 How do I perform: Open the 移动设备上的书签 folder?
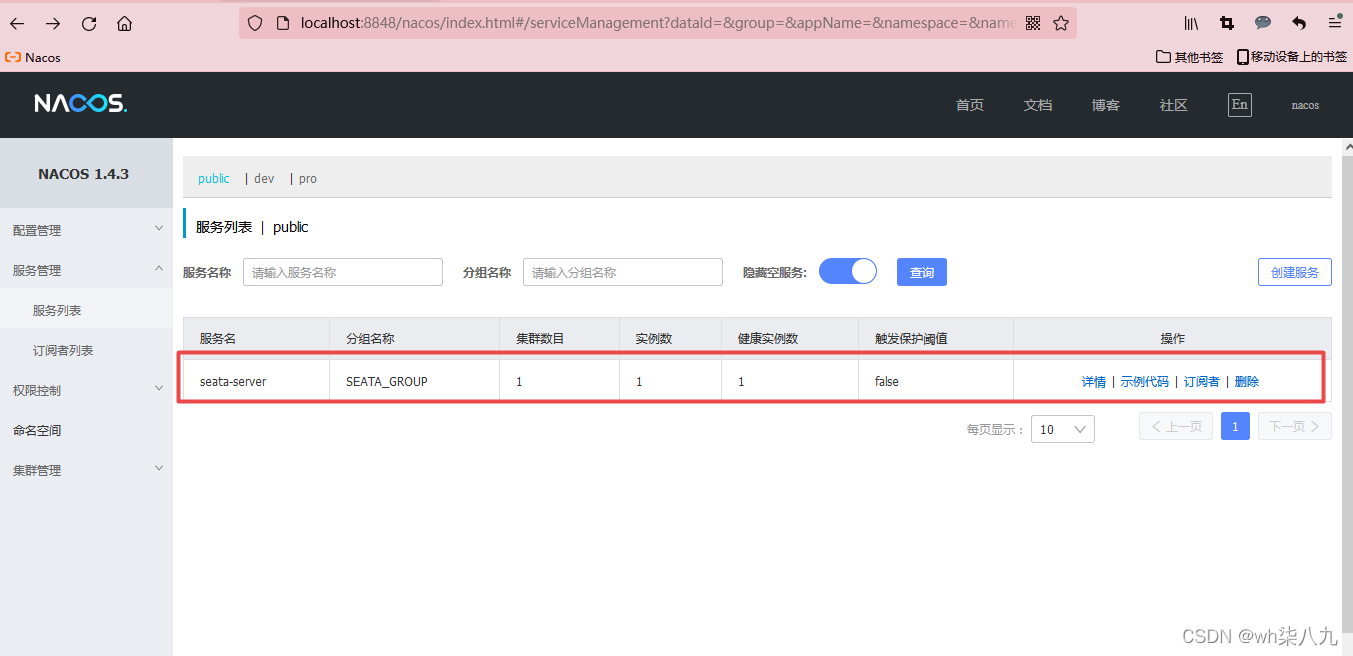coord(1292,57)
